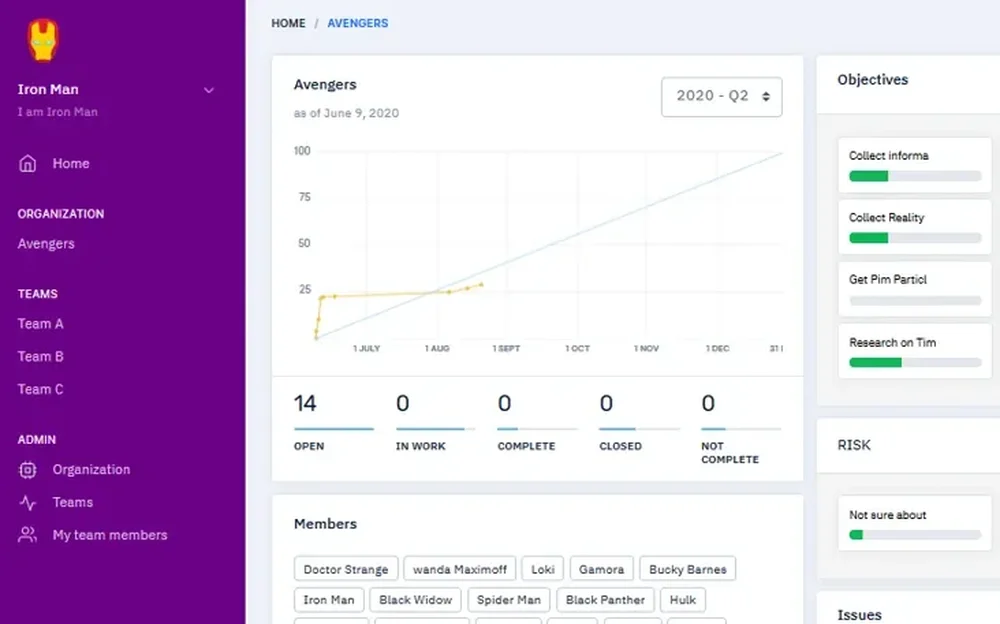Click the Get Pim Particl objective card

click(913, 288)
